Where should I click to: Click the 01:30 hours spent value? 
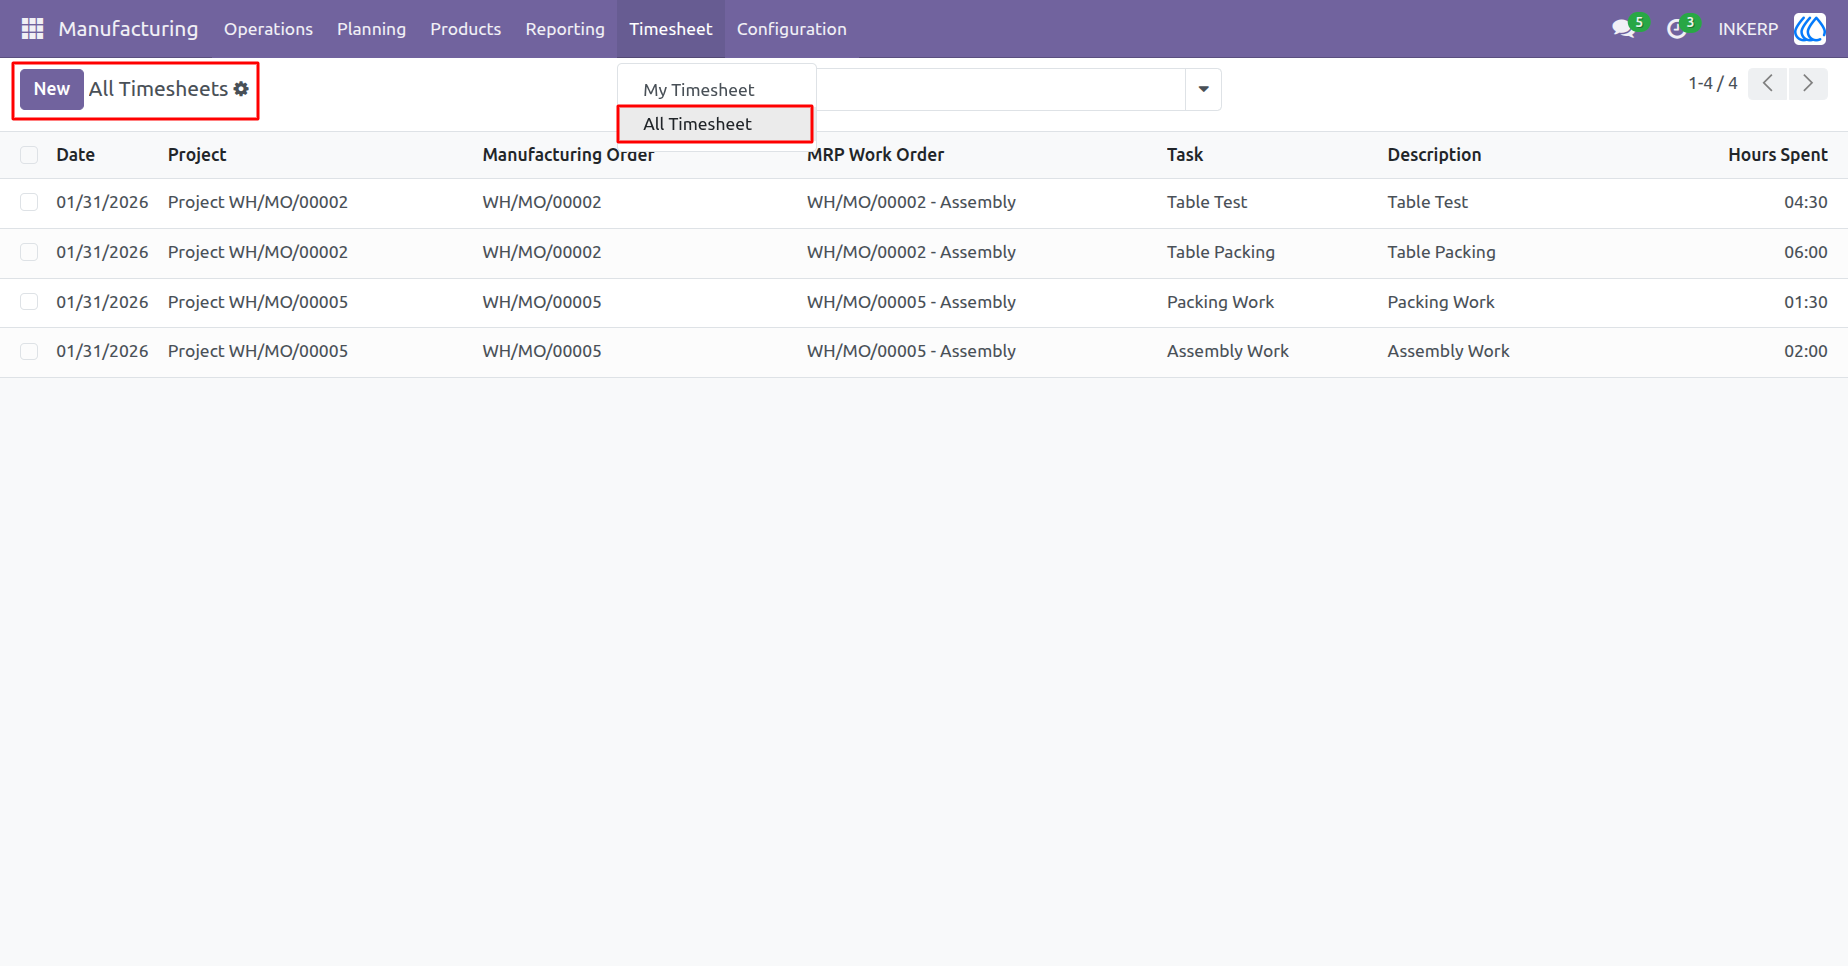click(1805, 302)
